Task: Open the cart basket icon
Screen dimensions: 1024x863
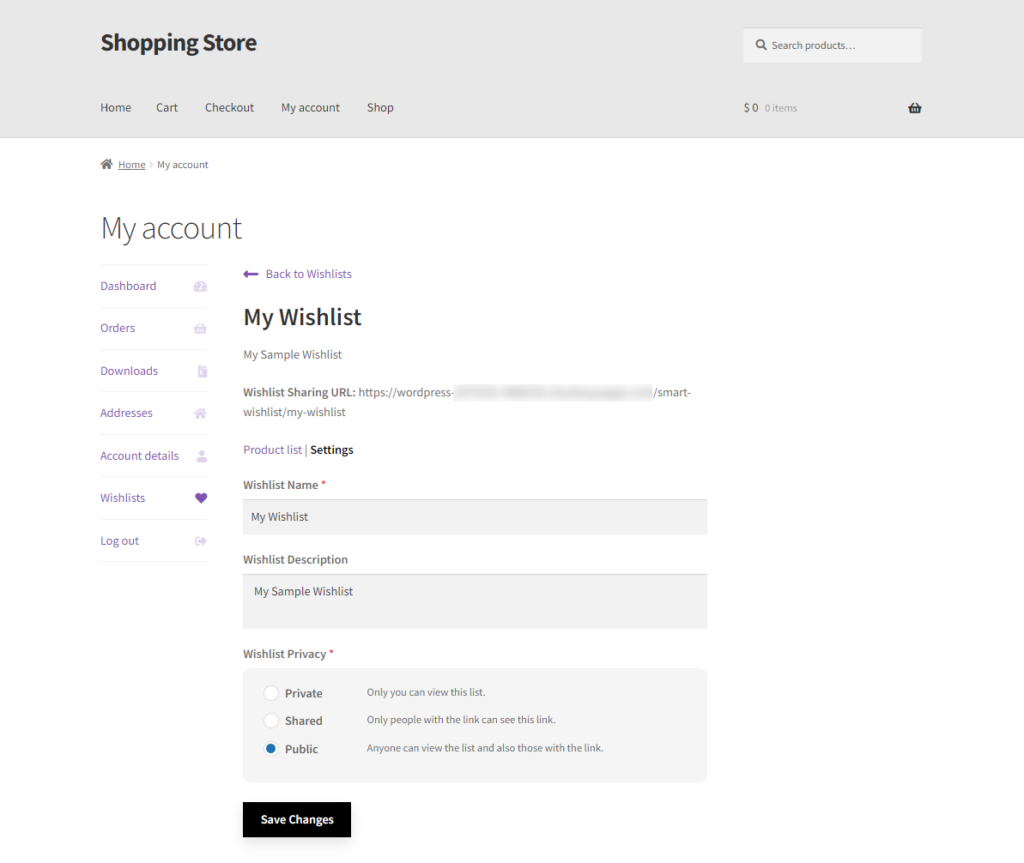Action: [x=914, y=108]
